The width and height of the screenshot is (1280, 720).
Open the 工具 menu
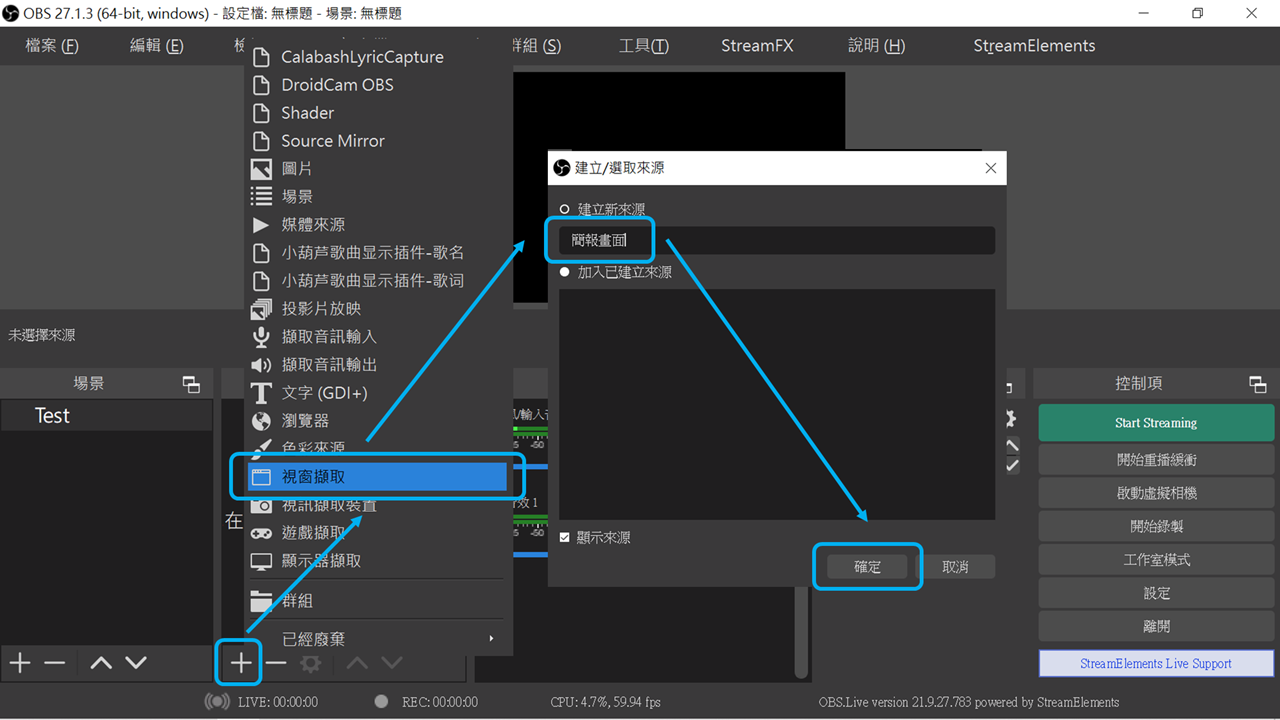click(x=643, y=46)
